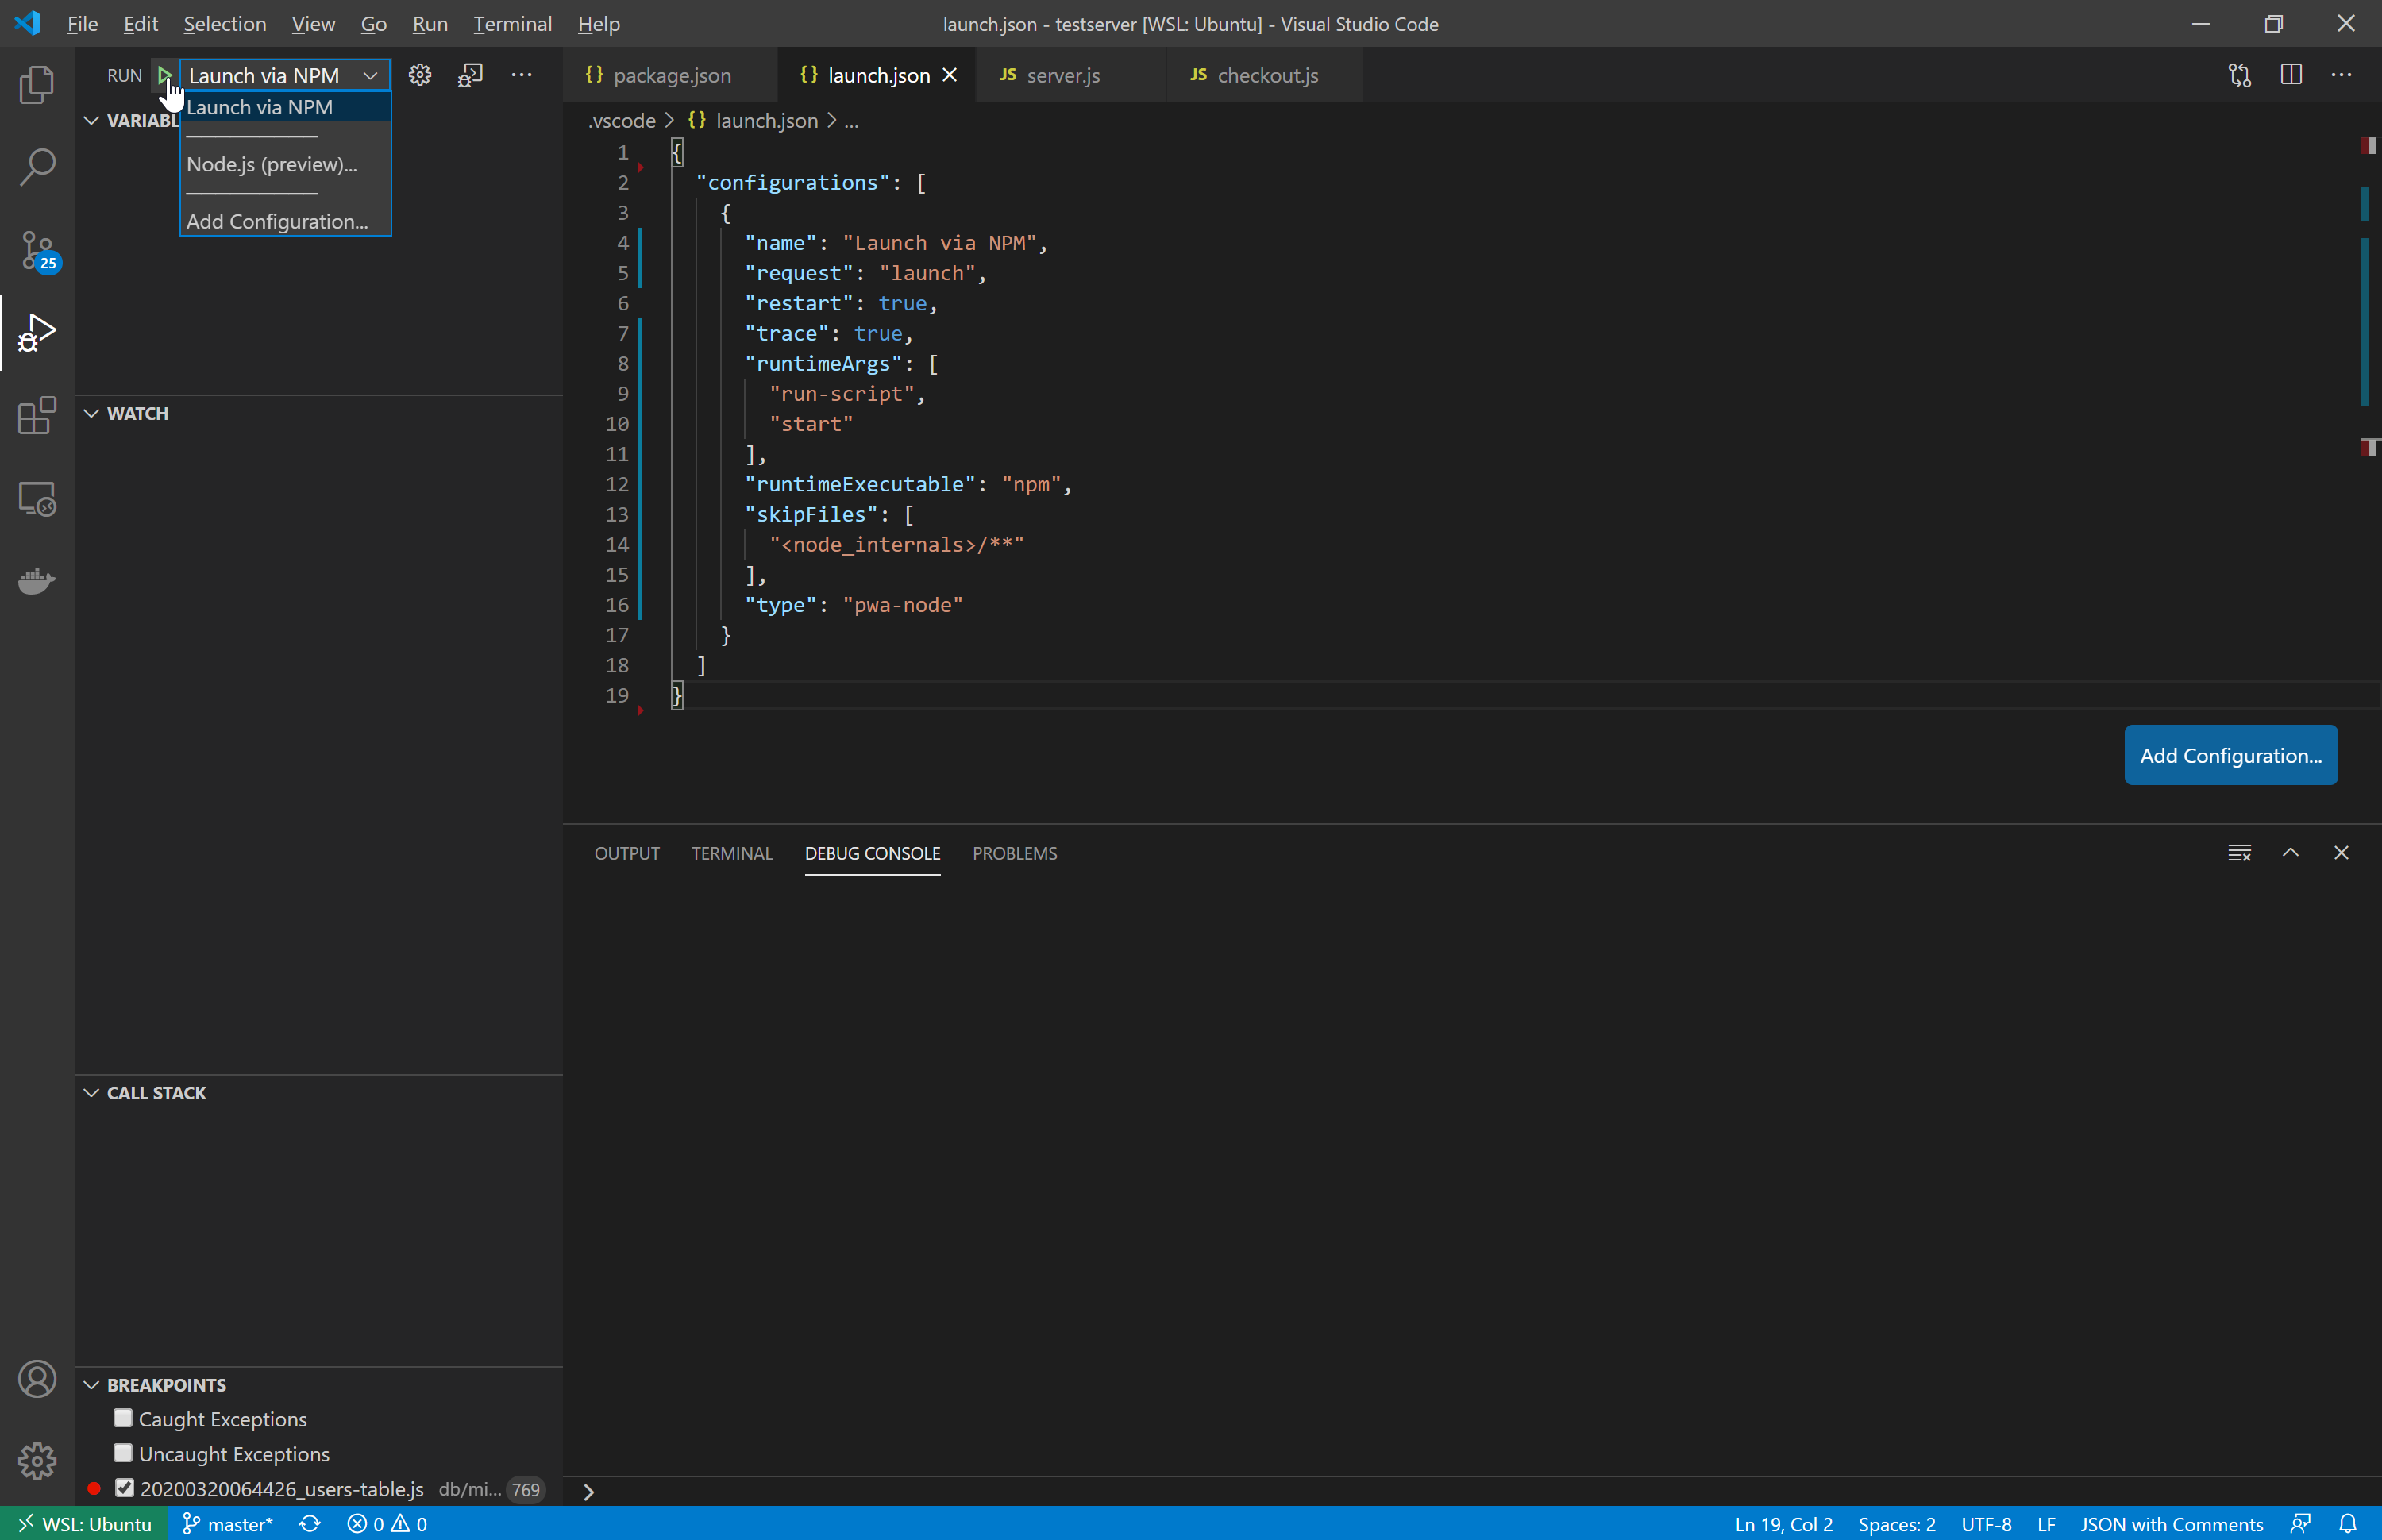Click the Add Configuration button
This screenshot has height=1540, width=2382.
pos(2229,755)
